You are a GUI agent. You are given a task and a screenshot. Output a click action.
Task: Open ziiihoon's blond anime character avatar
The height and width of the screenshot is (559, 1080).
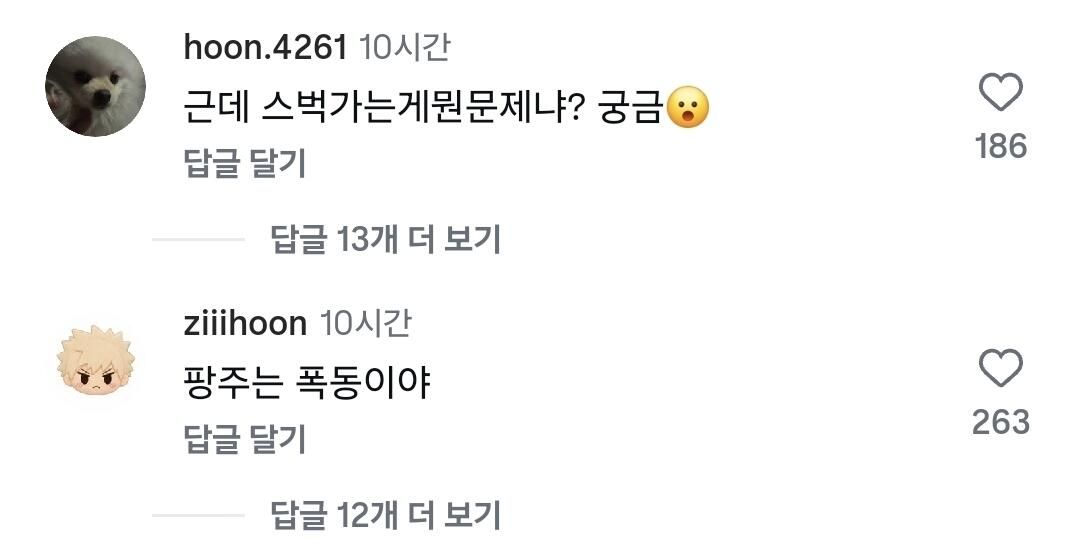[x=96, y=361]
